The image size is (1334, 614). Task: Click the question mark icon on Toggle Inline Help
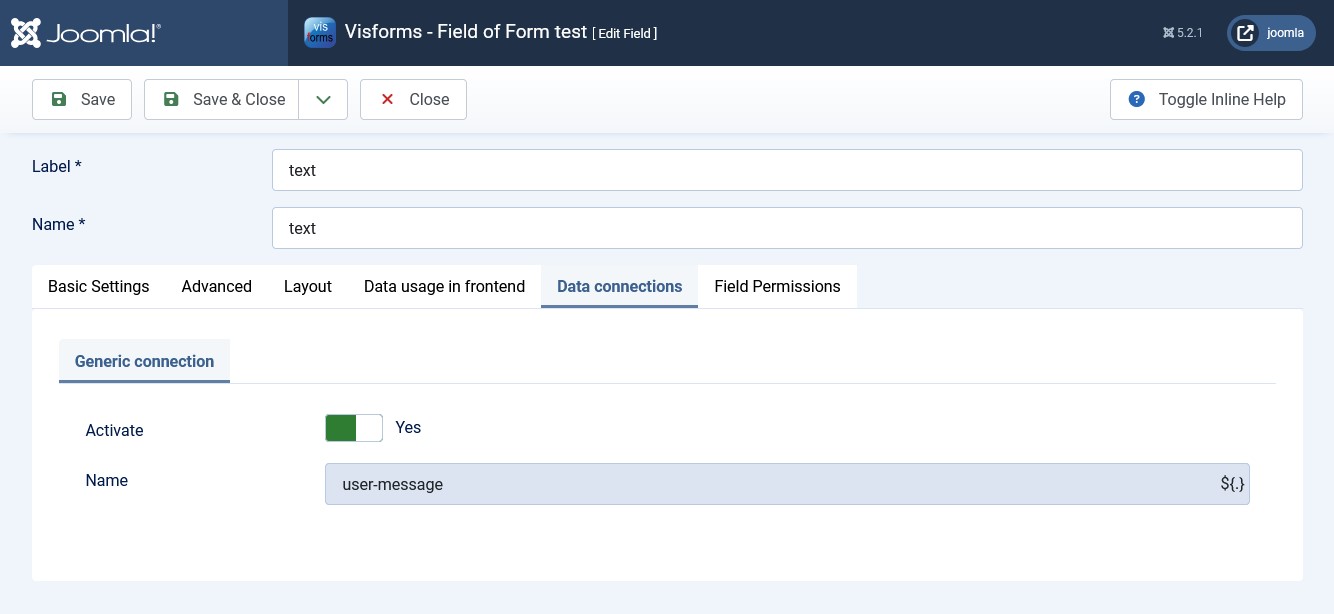tap(1137, 99)
